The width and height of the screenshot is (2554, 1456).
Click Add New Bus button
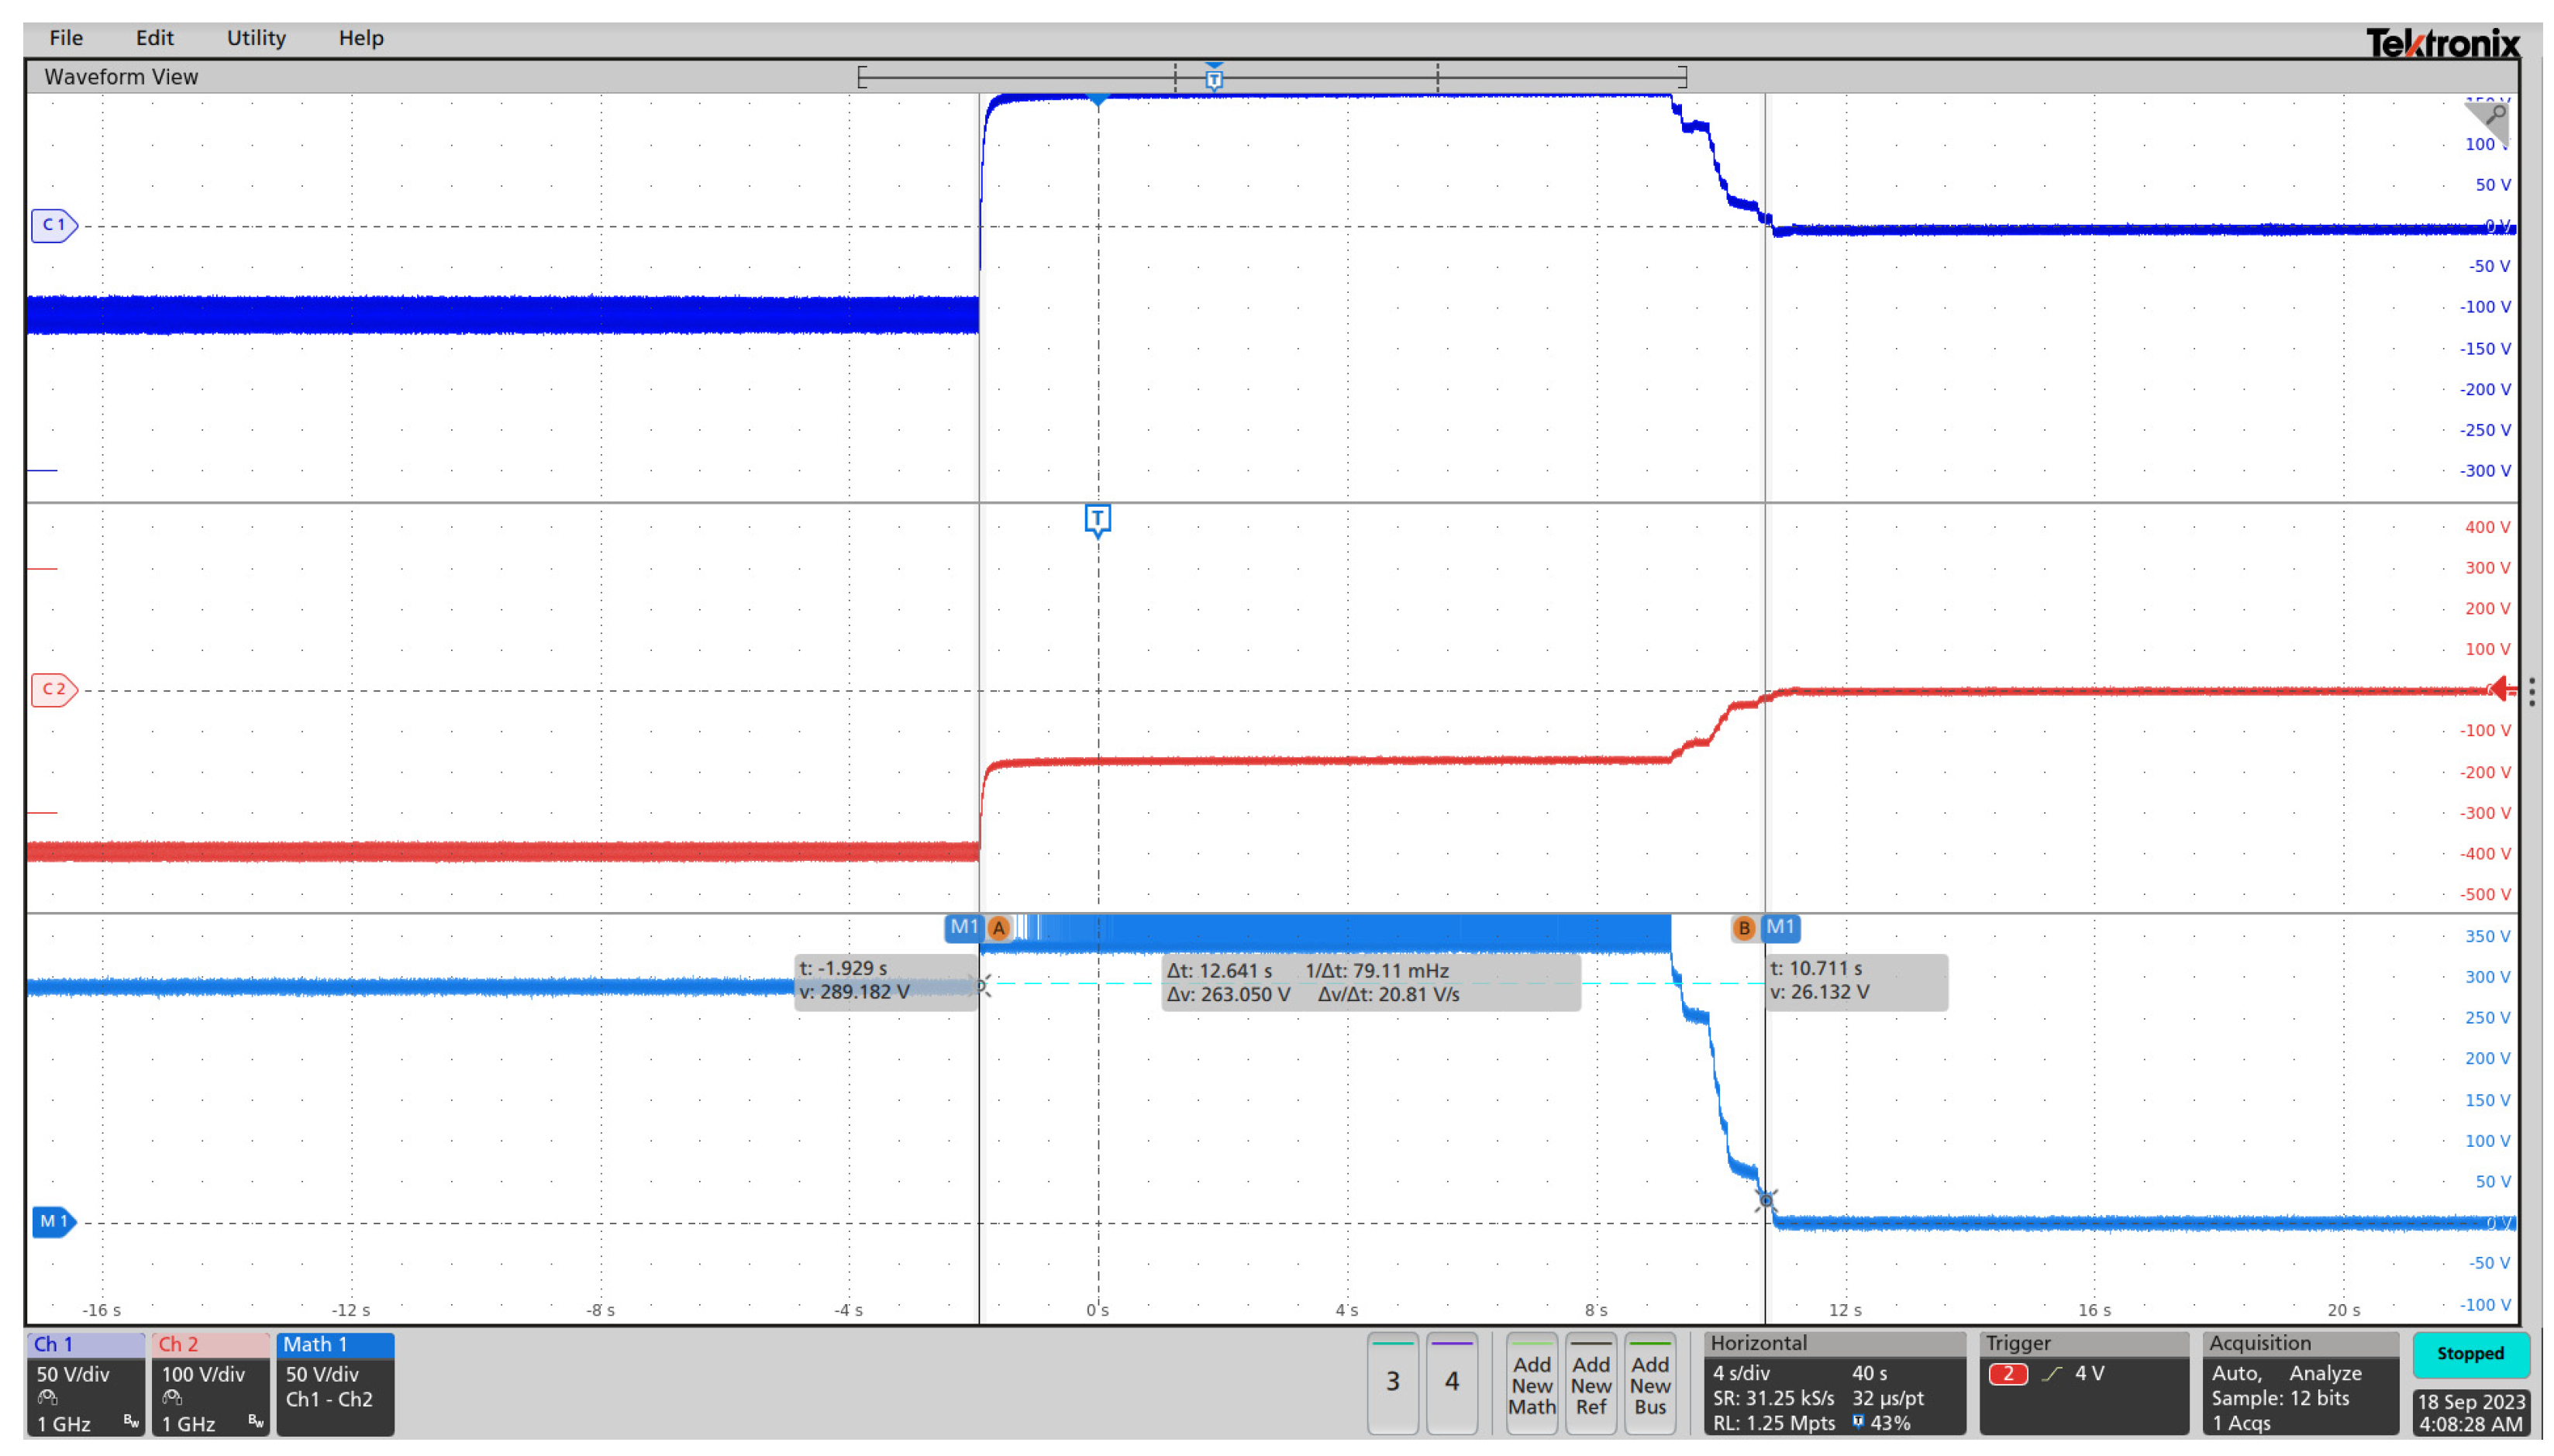[x=1649, y=1384]
